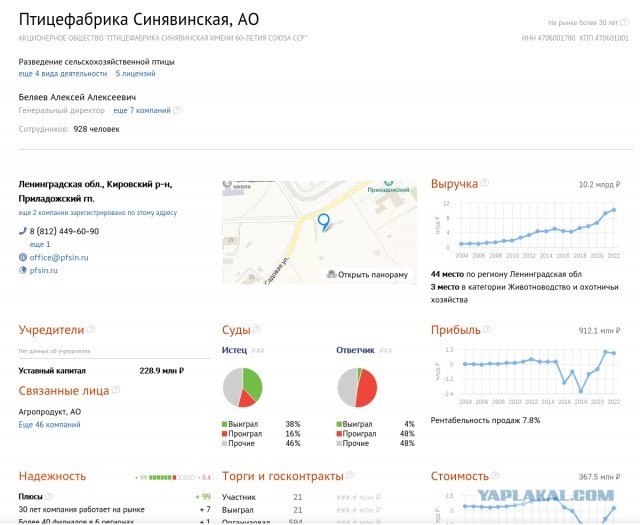This screenshot has height=525, width=640.
Task: Click the red segment of Ответчик pie chart
Action: pyautogui.click(x=367, y=389)
